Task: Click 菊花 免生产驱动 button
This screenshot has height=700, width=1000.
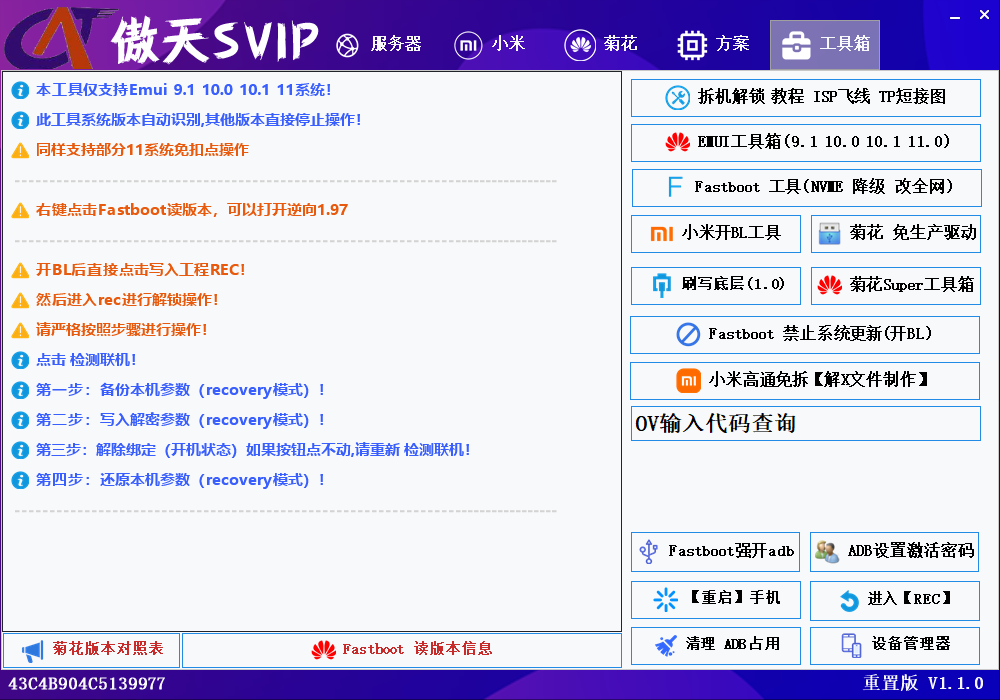Action: (x=895, y=233)
